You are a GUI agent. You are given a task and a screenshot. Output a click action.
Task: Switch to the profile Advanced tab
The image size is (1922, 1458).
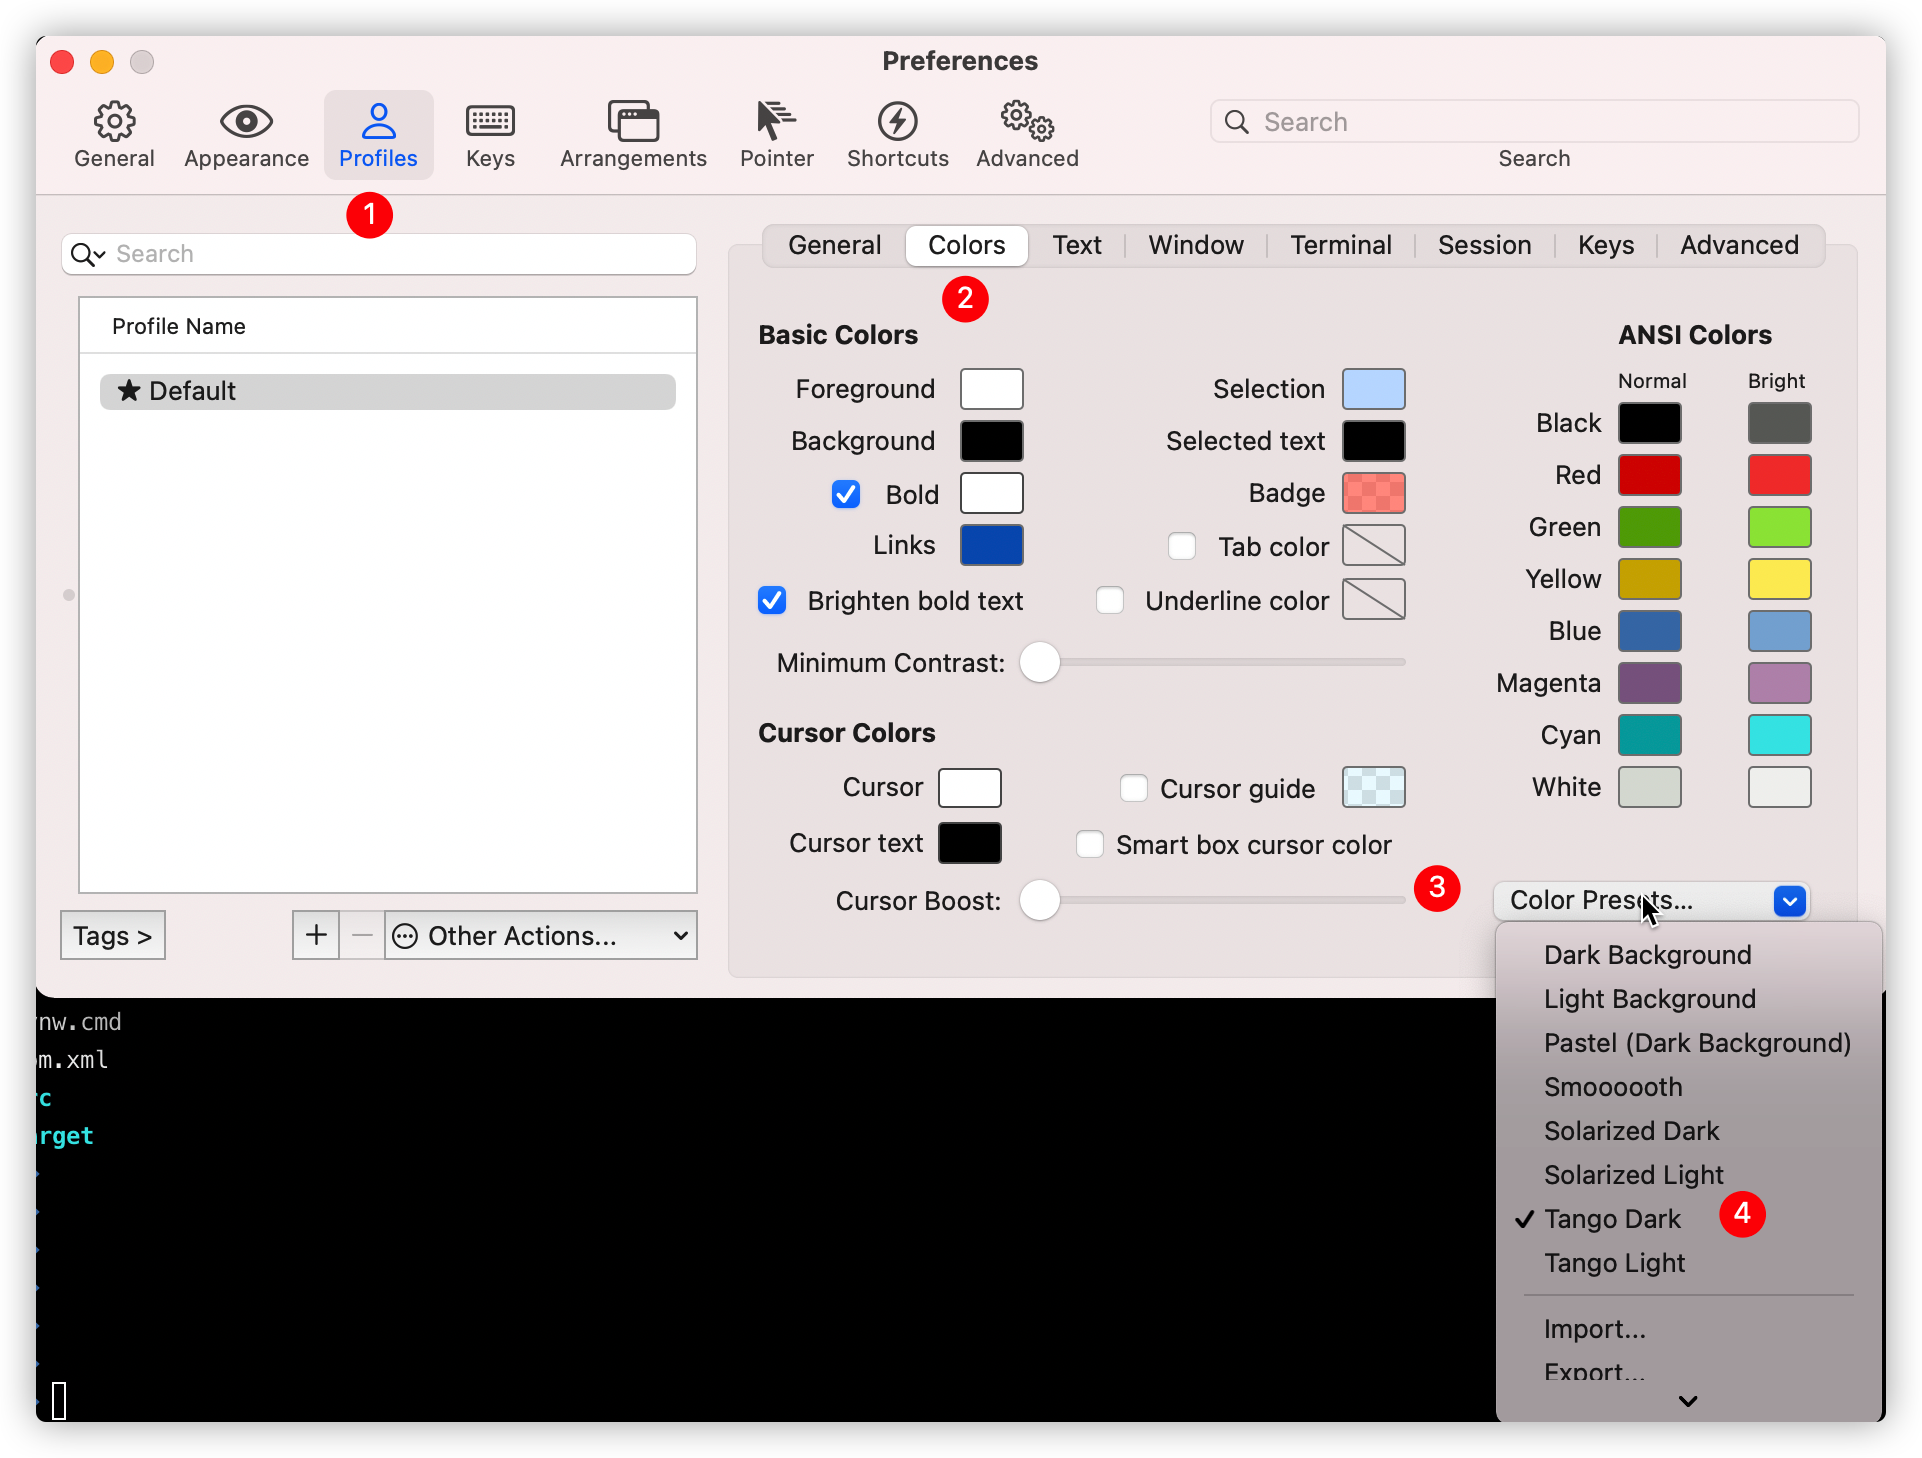click(x=1739, y=245)
